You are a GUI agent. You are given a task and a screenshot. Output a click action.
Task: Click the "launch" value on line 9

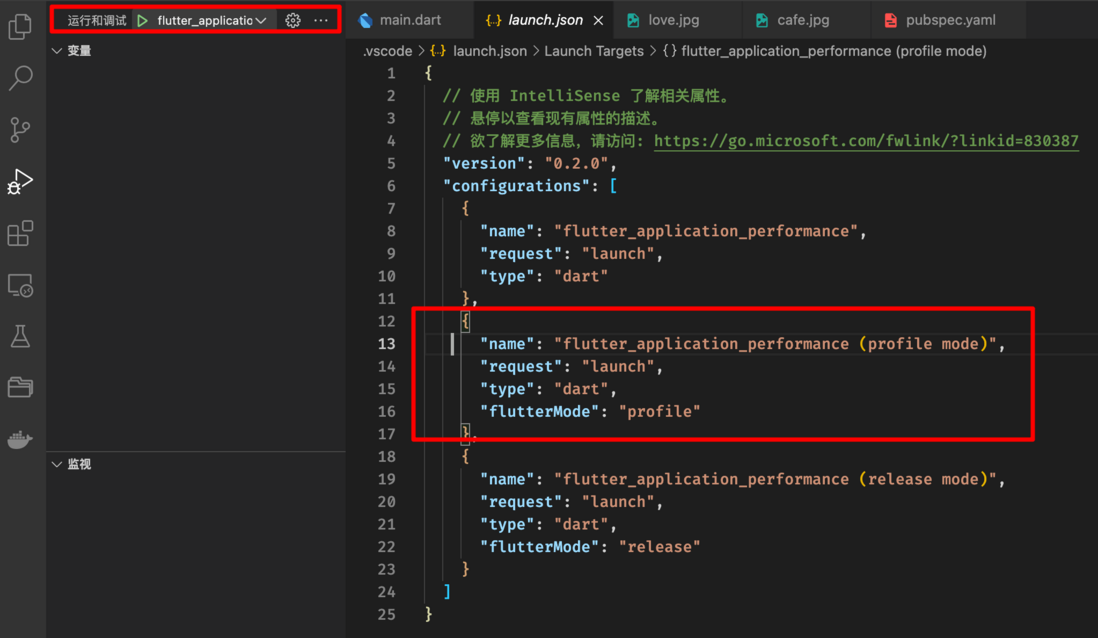click(x=618, y=254)
